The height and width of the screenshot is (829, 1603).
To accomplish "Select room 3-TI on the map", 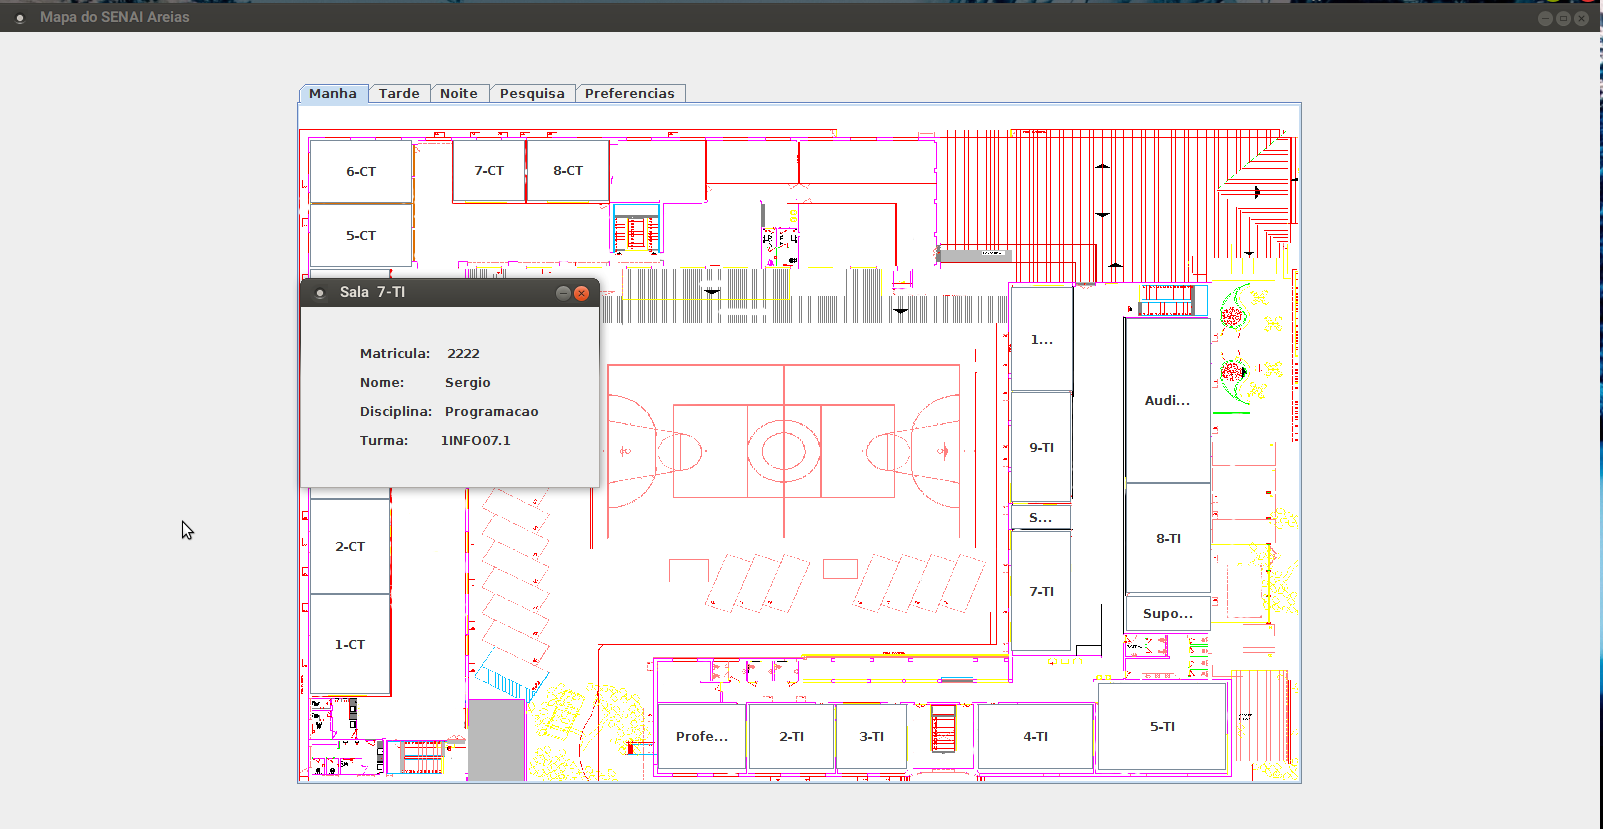I will coord(871,736).
